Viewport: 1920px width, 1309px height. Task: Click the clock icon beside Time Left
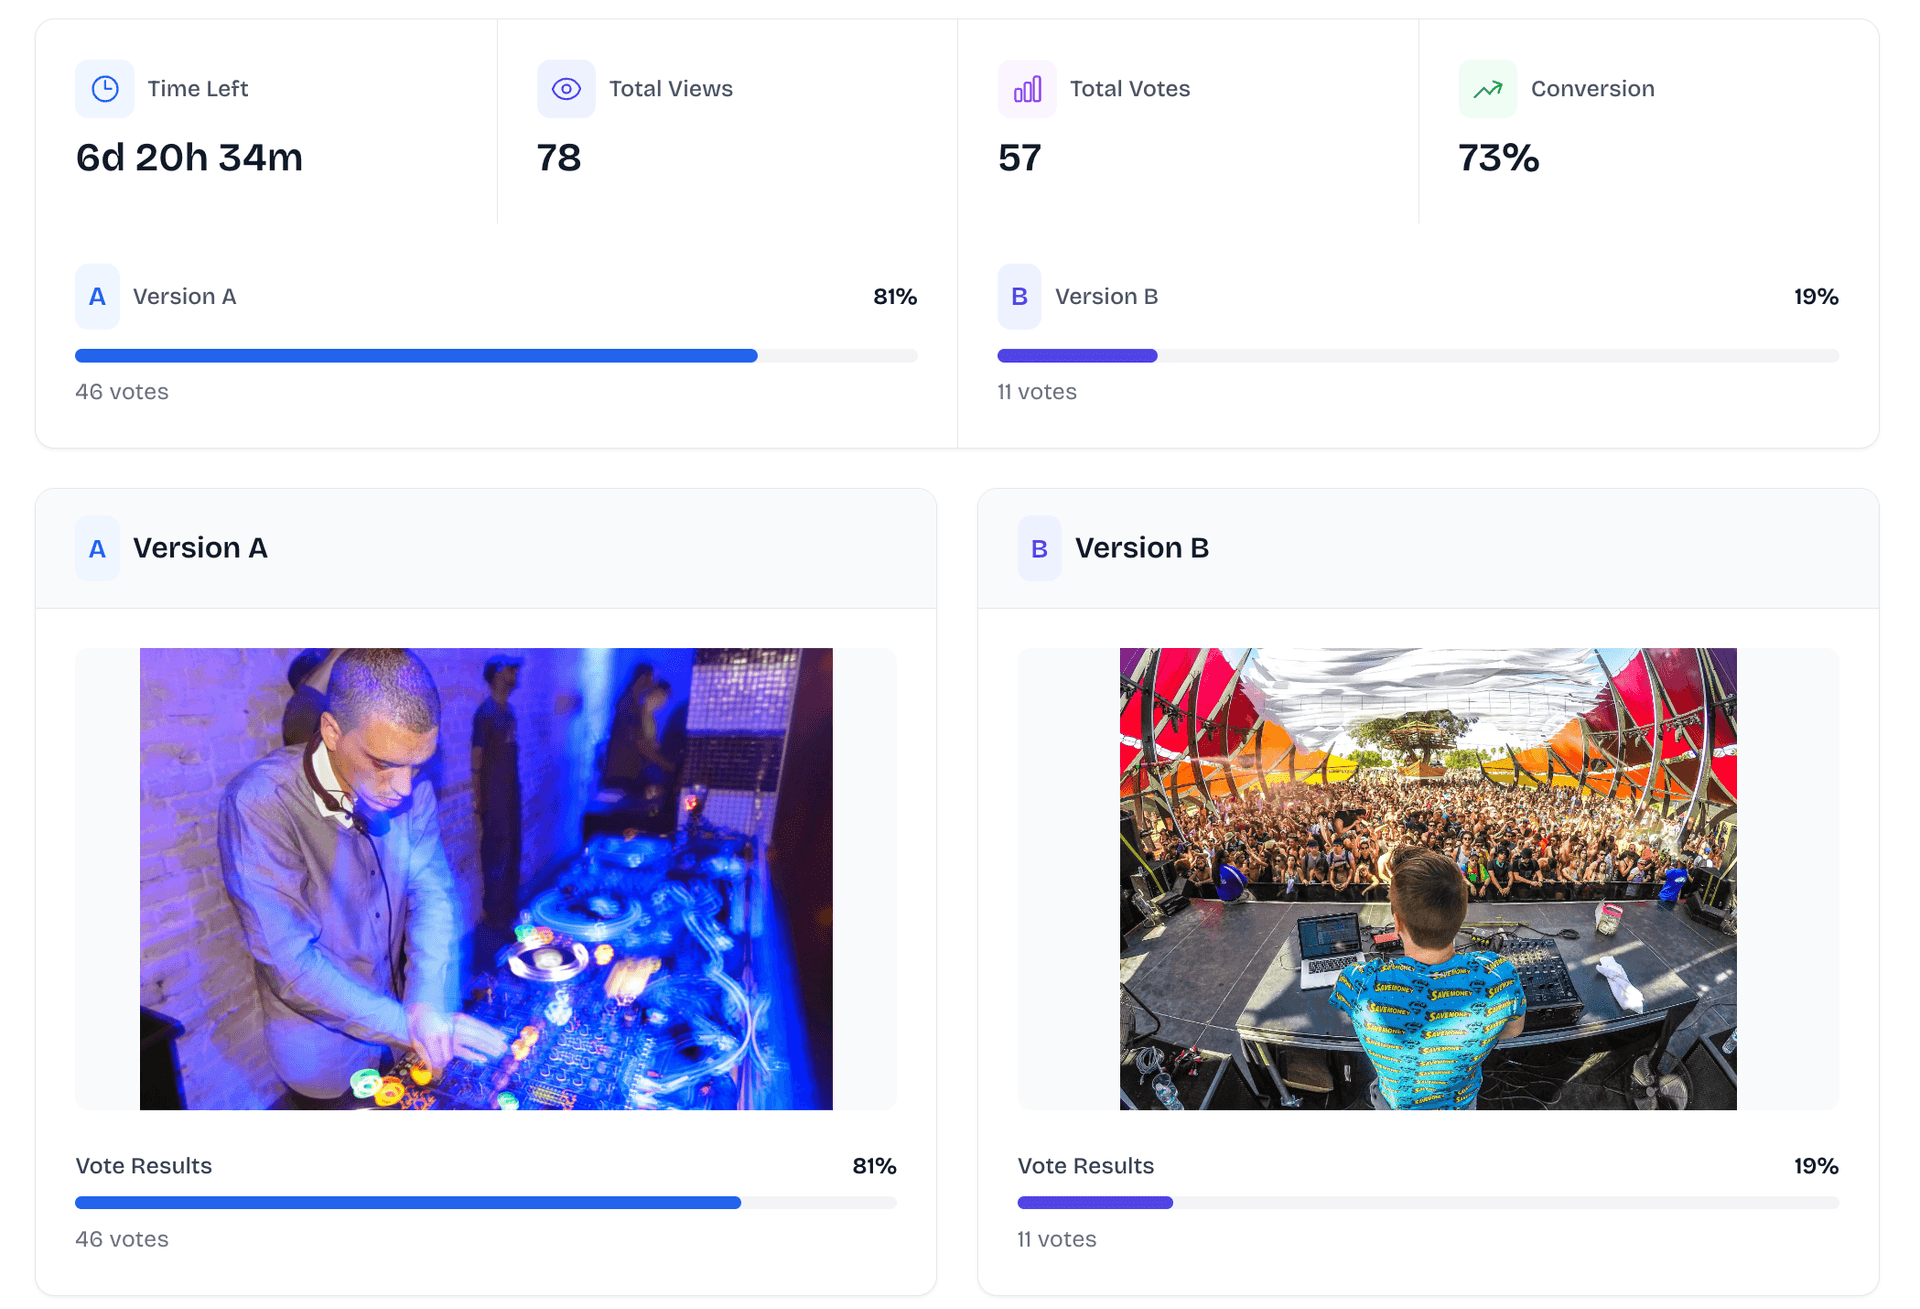pyautogui.click(x=105, y=89)
